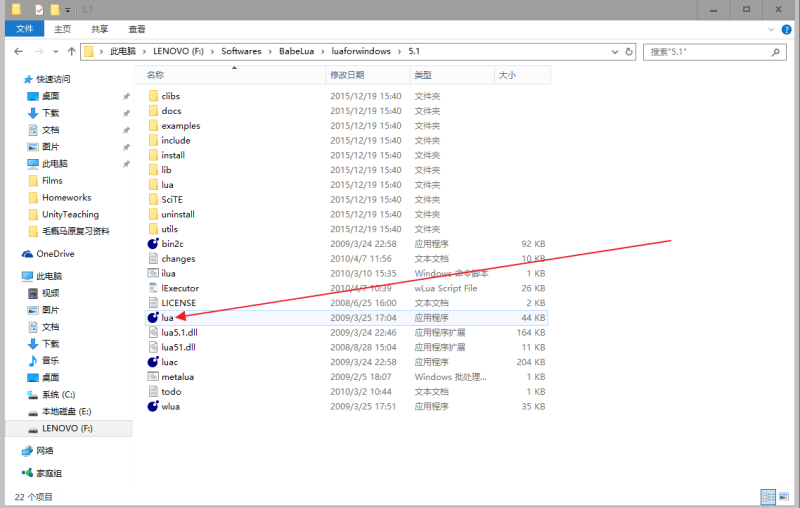Select the luac application icon
Viewport: 800px width, 508px height.
[153, 362]
